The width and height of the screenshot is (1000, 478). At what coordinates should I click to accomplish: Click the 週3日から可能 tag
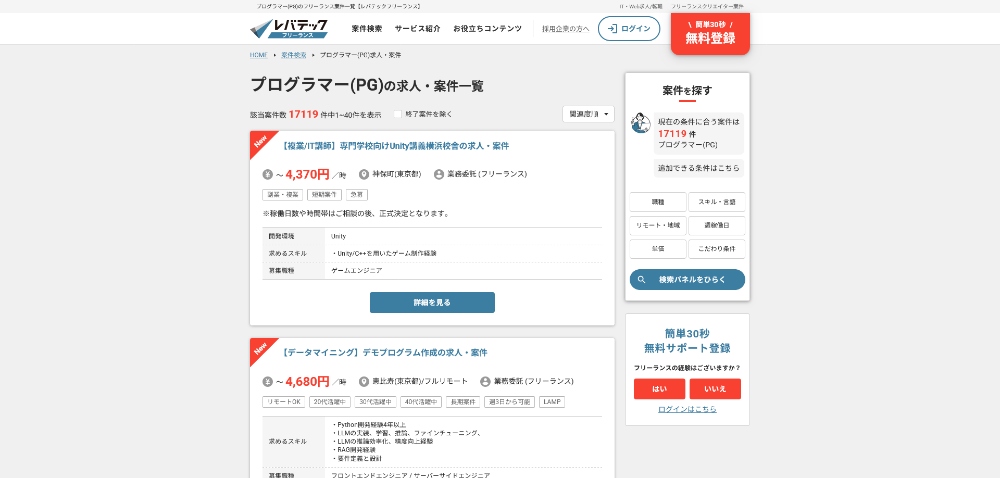pyautogui.click(x=509, y=402)
